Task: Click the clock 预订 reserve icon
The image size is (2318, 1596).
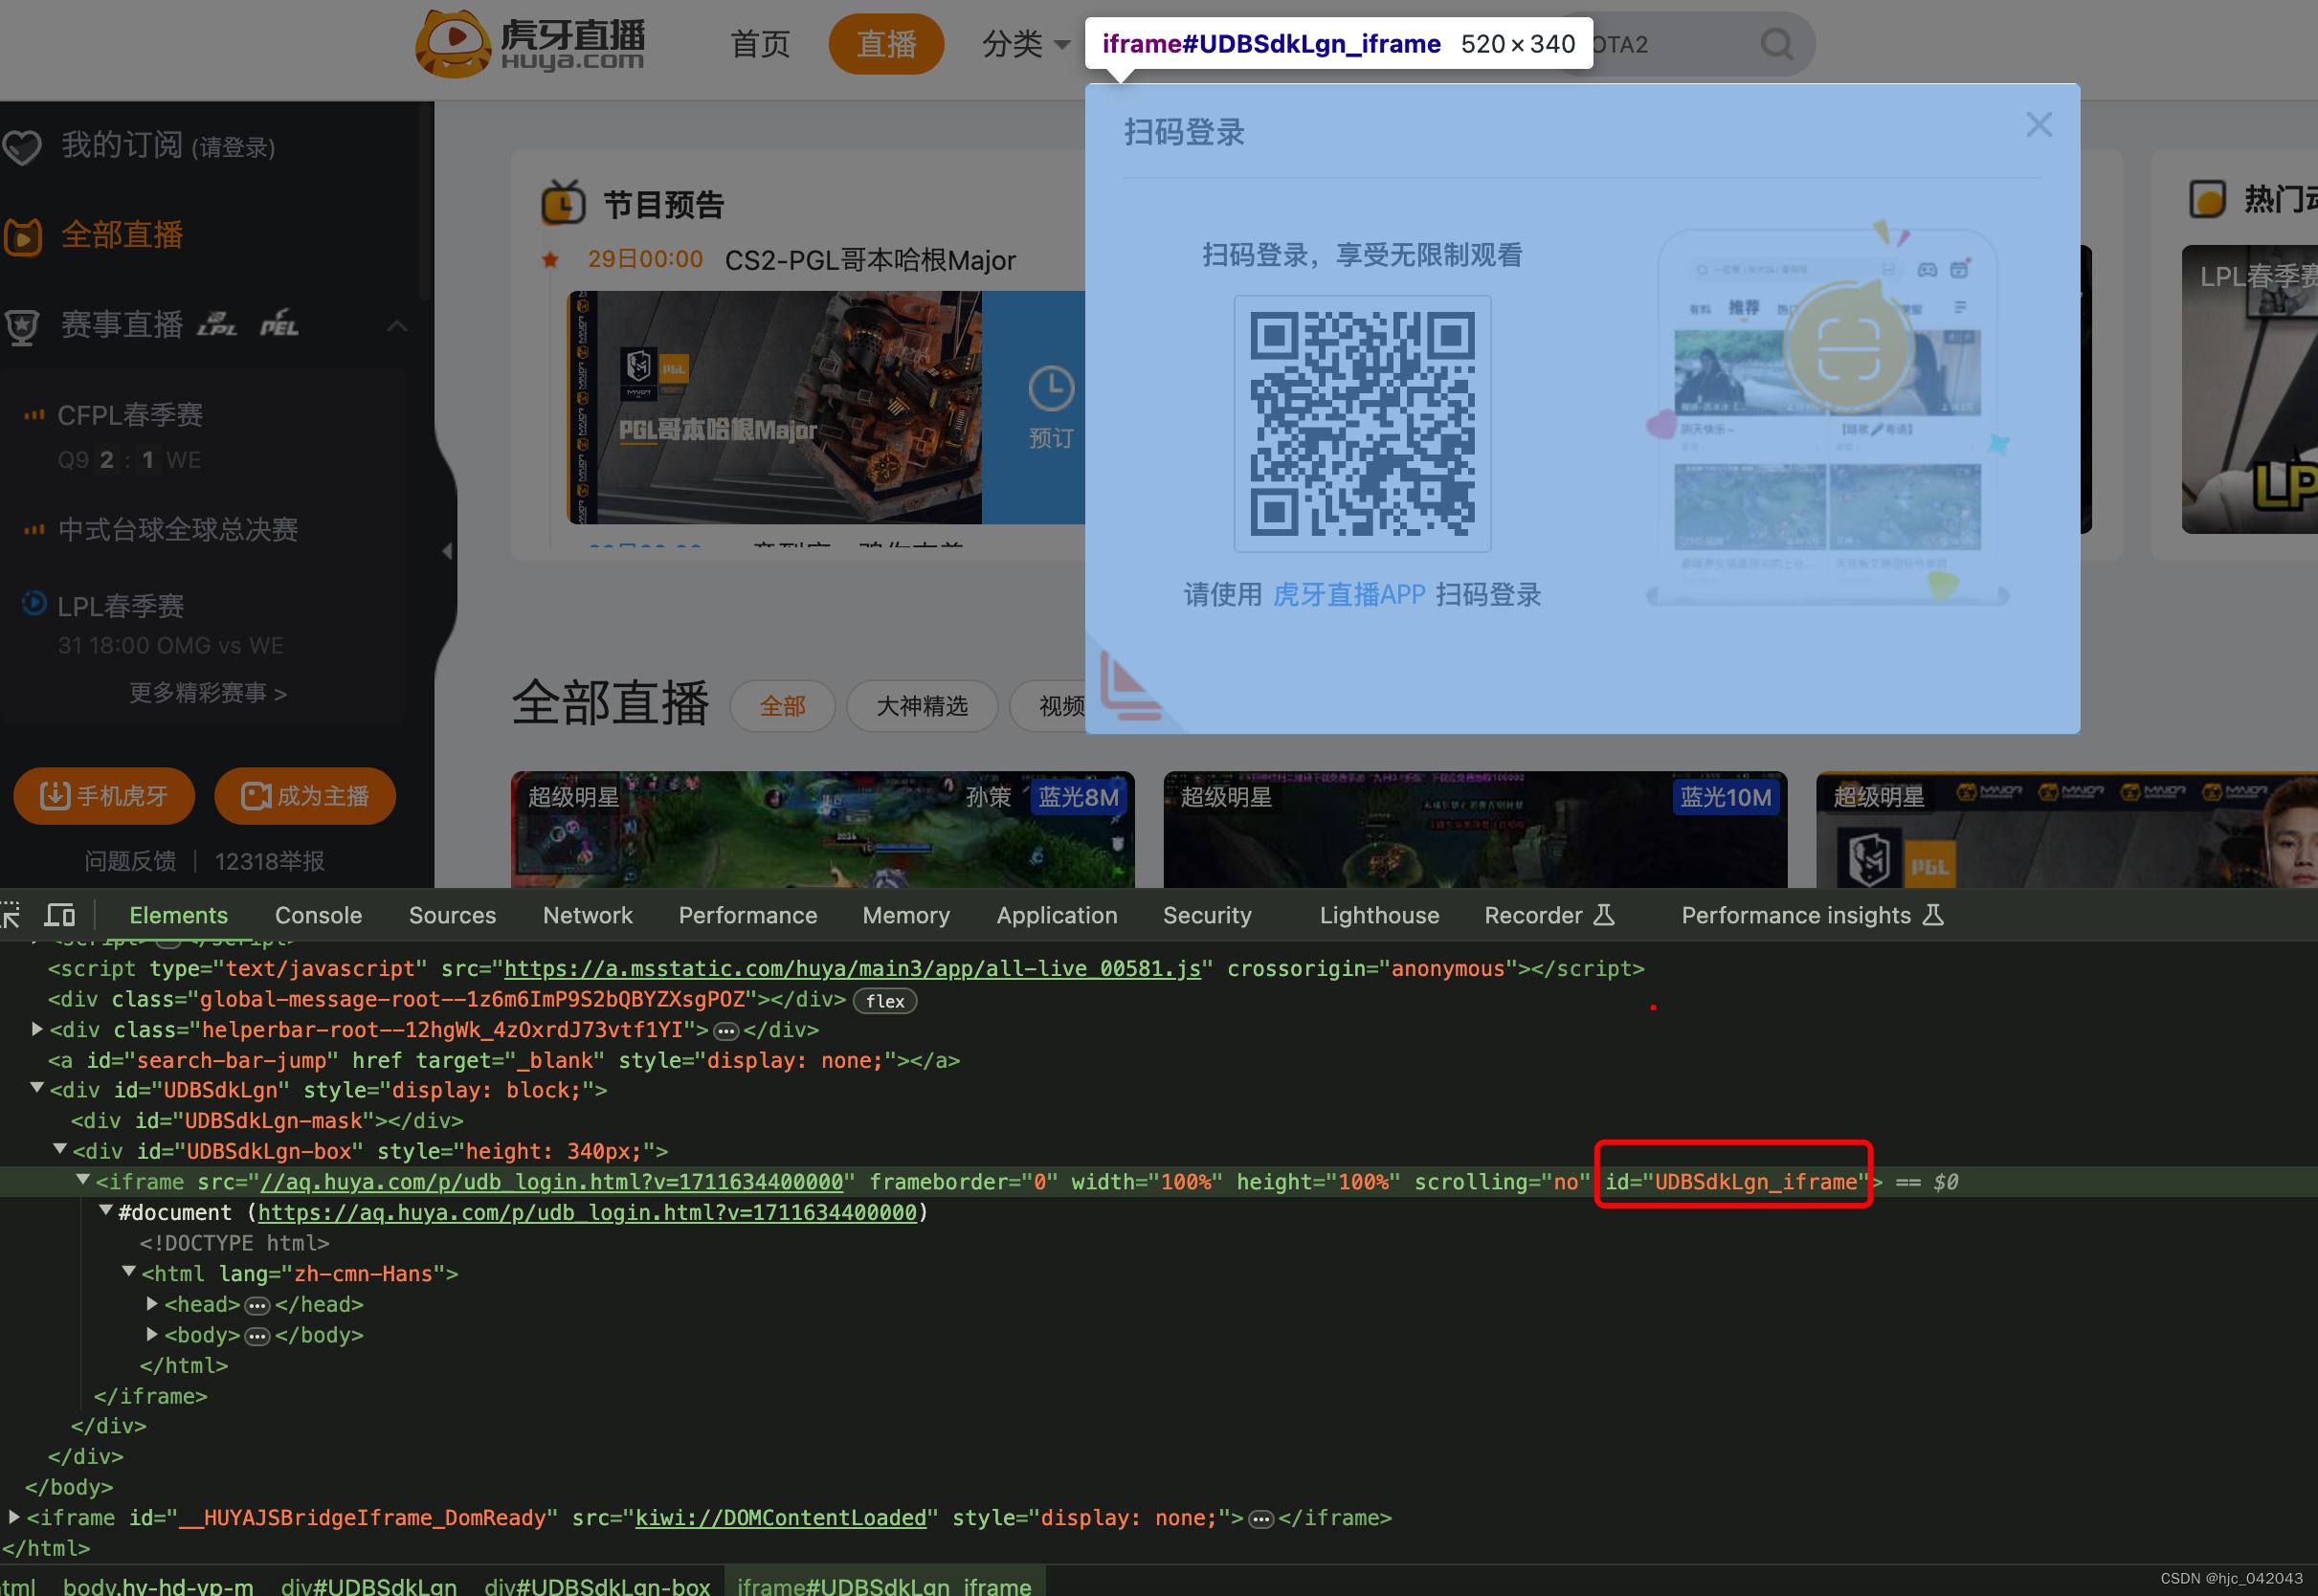Action: (x=1050, y=390)
